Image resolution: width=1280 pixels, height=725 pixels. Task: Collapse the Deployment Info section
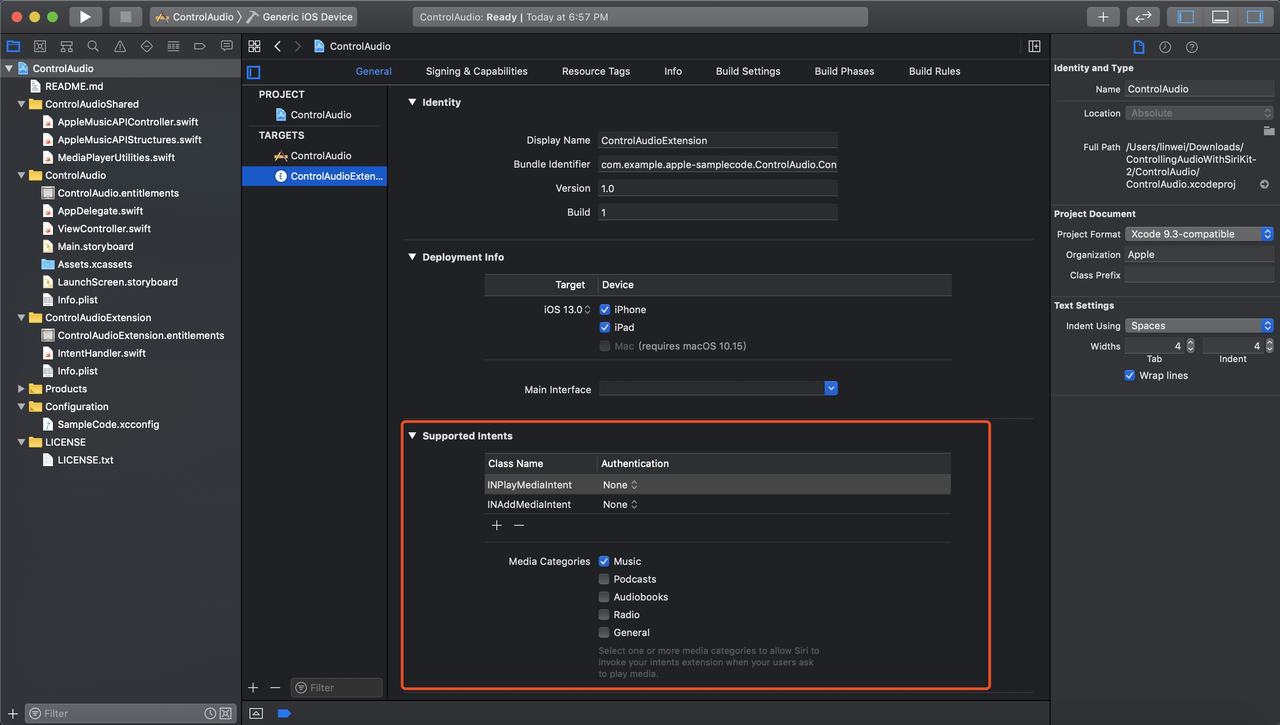coord(412,257)
